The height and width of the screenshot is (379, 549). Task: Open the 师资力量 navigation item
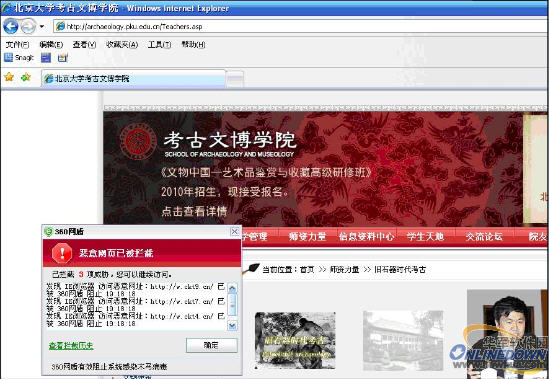[x=307, y=237]
